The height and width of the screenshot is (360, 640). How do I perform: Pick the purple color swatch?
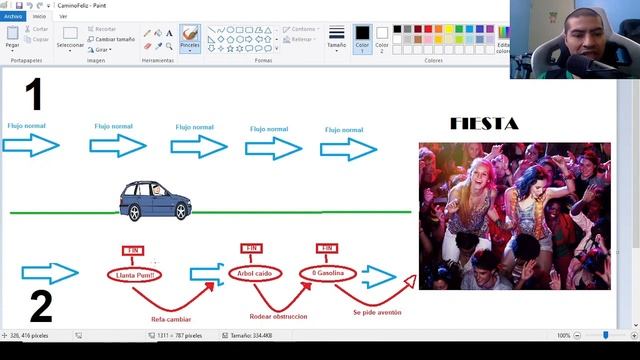click(x=490, y=29)
